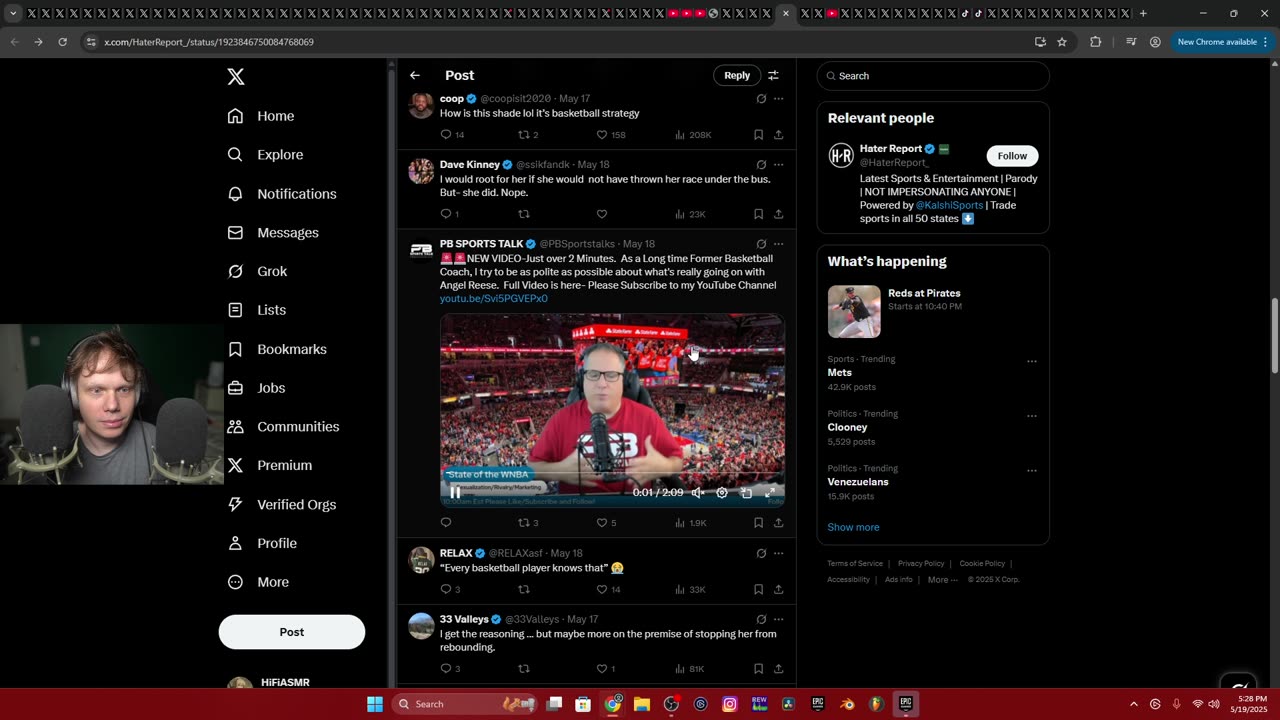Click the Search input field
This screenshot has width=1280, height=720.
pyautogui.click(x=933, y=76)
